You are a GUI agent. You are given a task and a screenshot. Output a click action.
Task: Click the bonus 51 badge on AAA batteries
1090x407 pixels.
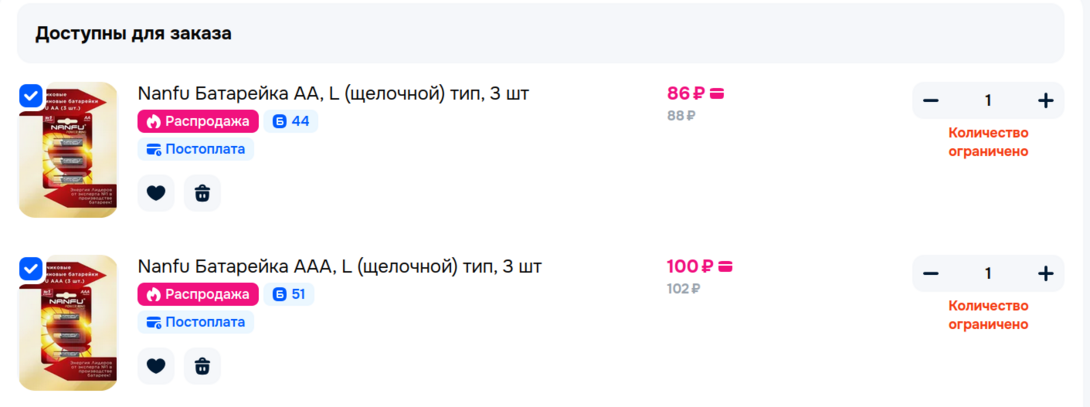pyautogui.click(x=291, y=294)
